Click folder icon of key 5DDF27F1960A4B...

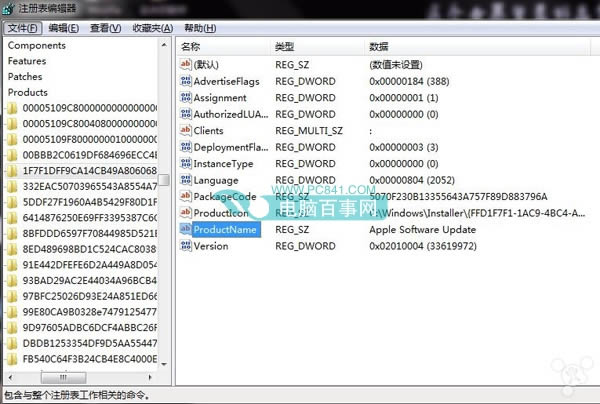coord(12,202)
